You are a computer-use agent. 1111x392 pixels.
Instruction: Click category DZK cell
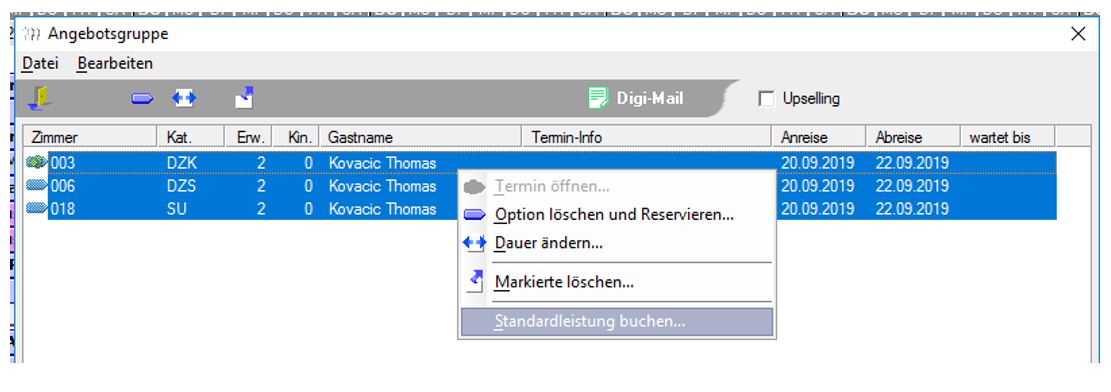181,164
